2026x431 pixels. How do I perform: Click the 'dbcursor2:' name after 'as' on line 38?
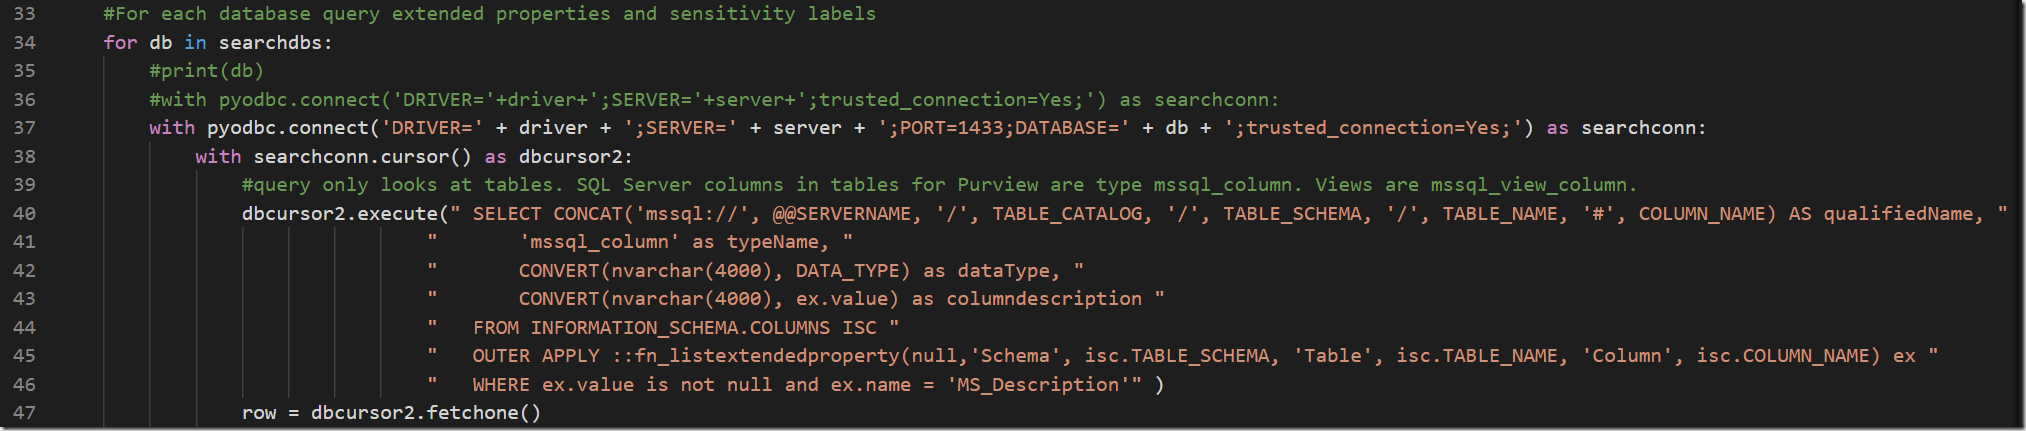[575, 157]
